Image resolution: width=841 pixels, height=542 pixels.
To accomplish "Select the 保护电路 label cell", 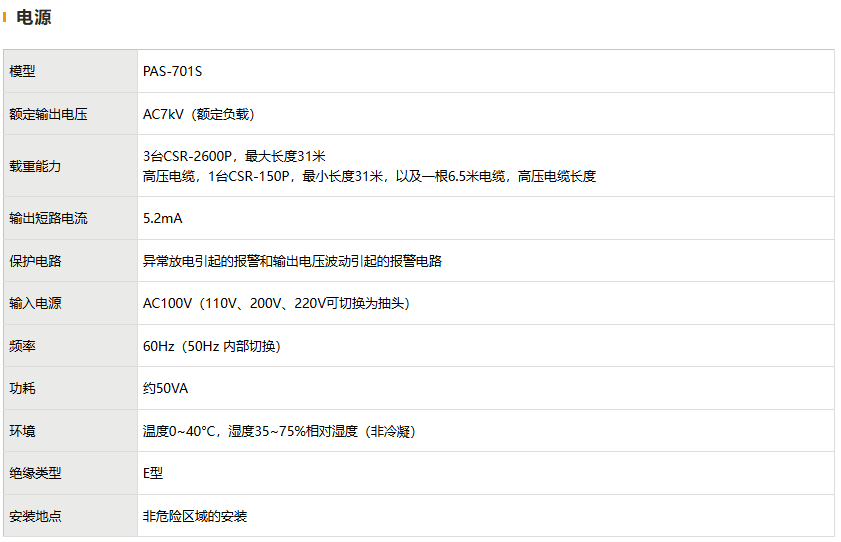I will pos(71,261).
